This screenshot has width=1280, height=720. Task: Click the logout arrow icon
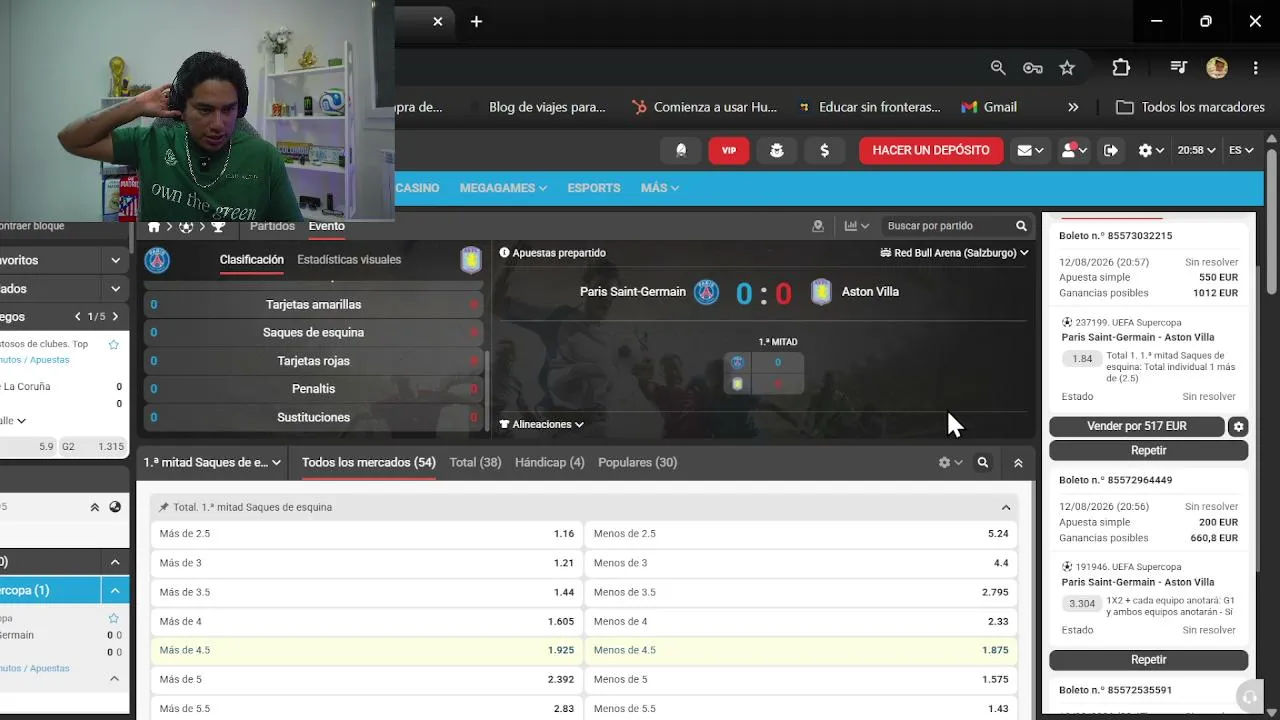click(1111, 150)
